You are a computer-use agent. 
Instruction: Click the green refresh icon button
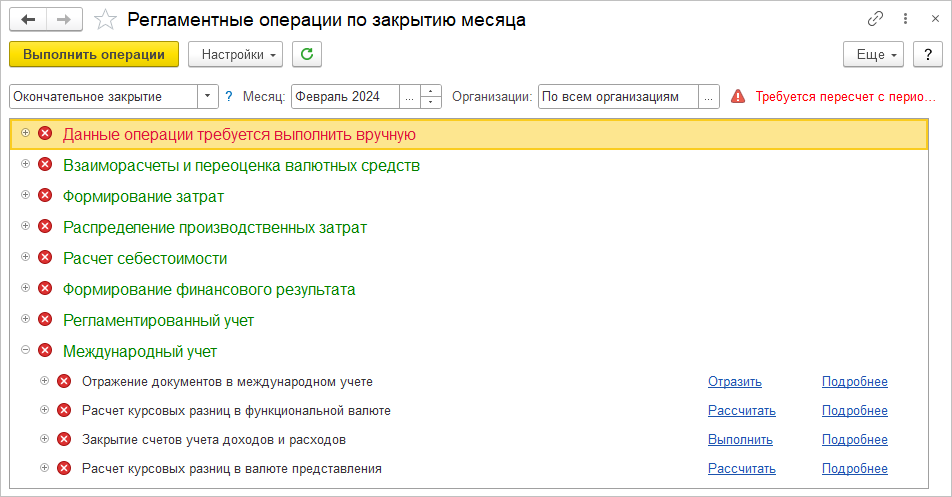click(x=307, y=54)
